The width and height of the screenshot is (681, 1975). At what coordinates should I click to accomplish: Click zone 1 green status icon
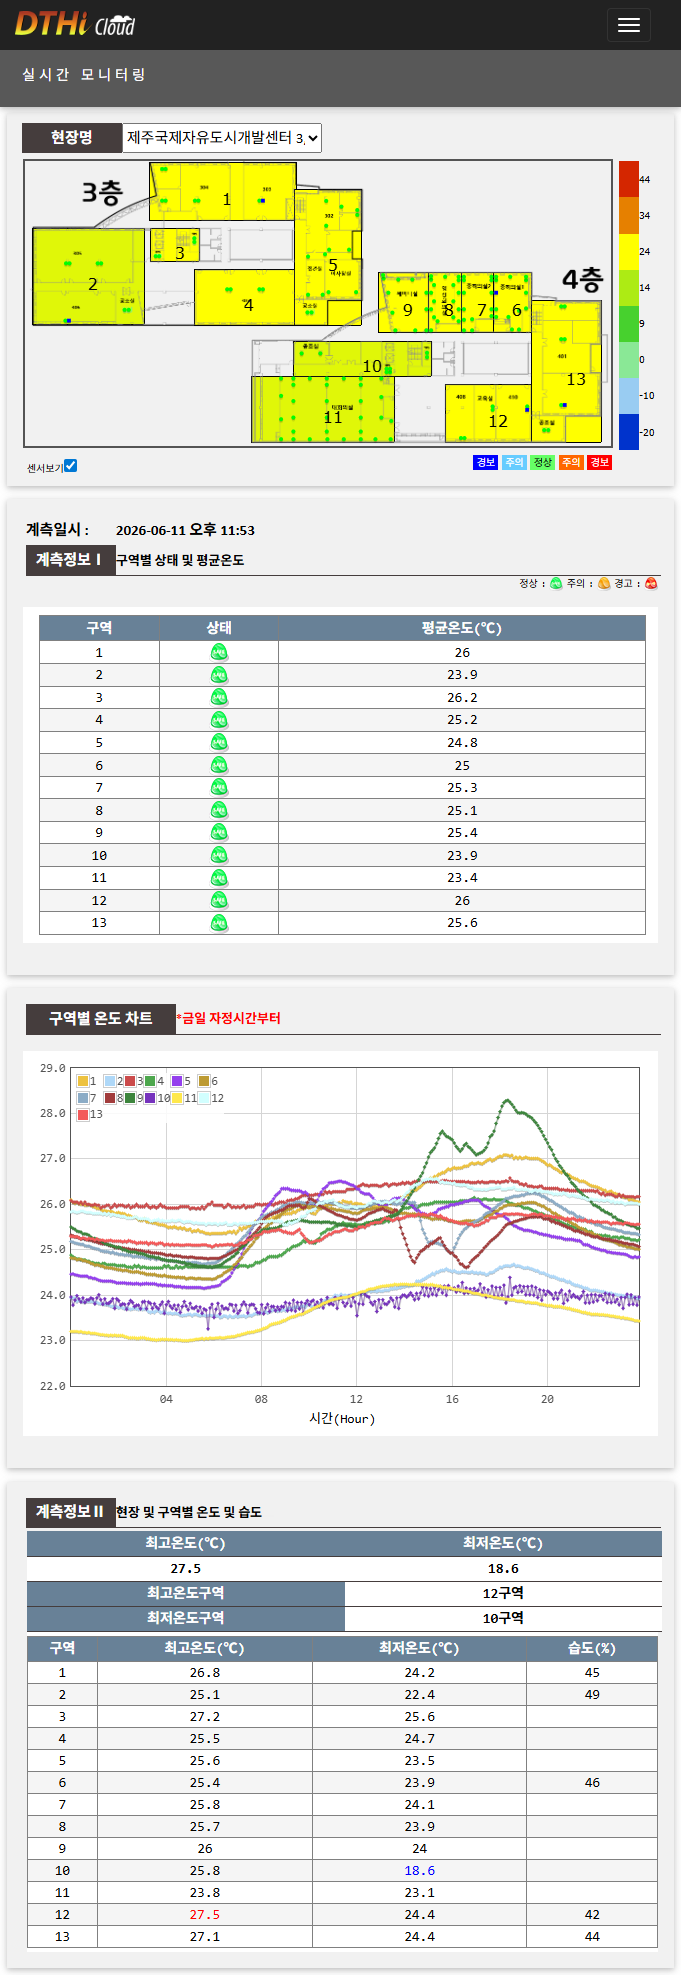(x=219, y=652)
